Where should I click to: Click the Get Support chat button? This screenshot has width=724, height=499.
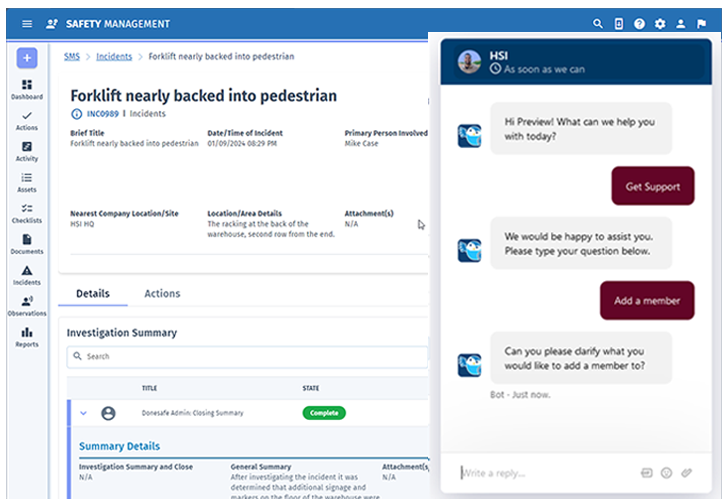pos(652,187)
